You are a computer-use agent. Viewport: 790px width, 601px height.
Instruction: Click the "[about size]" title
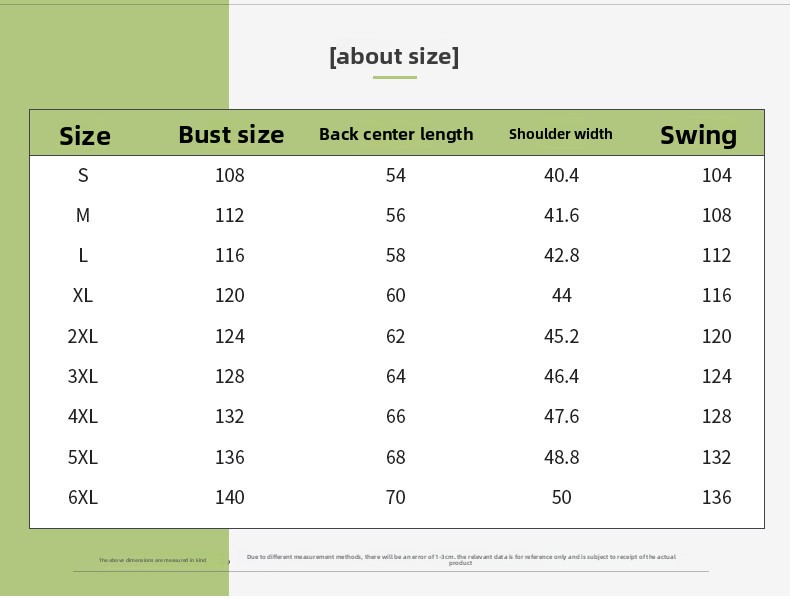pyautogui.click(x=394, y=56)
